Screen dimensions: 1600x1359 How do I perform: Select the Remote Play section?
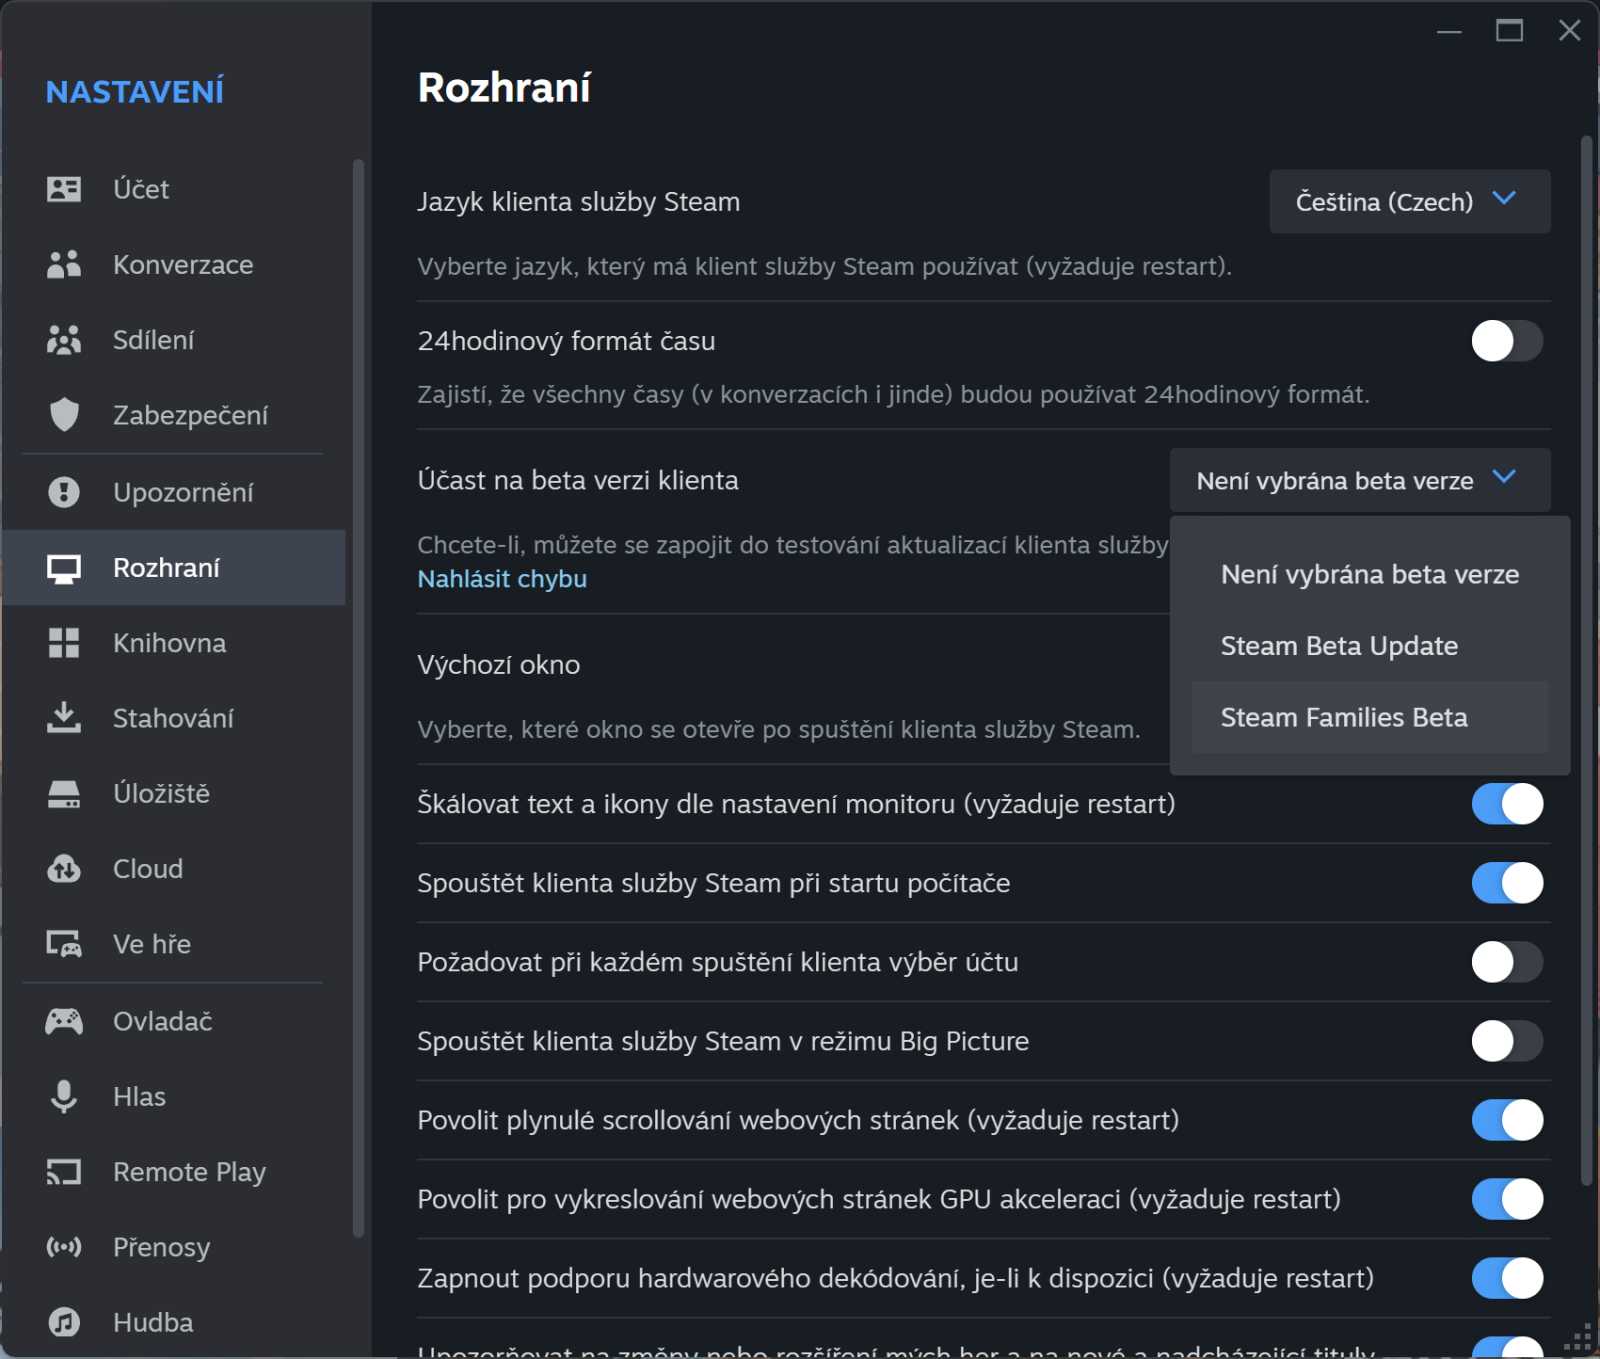(174, 1172)
